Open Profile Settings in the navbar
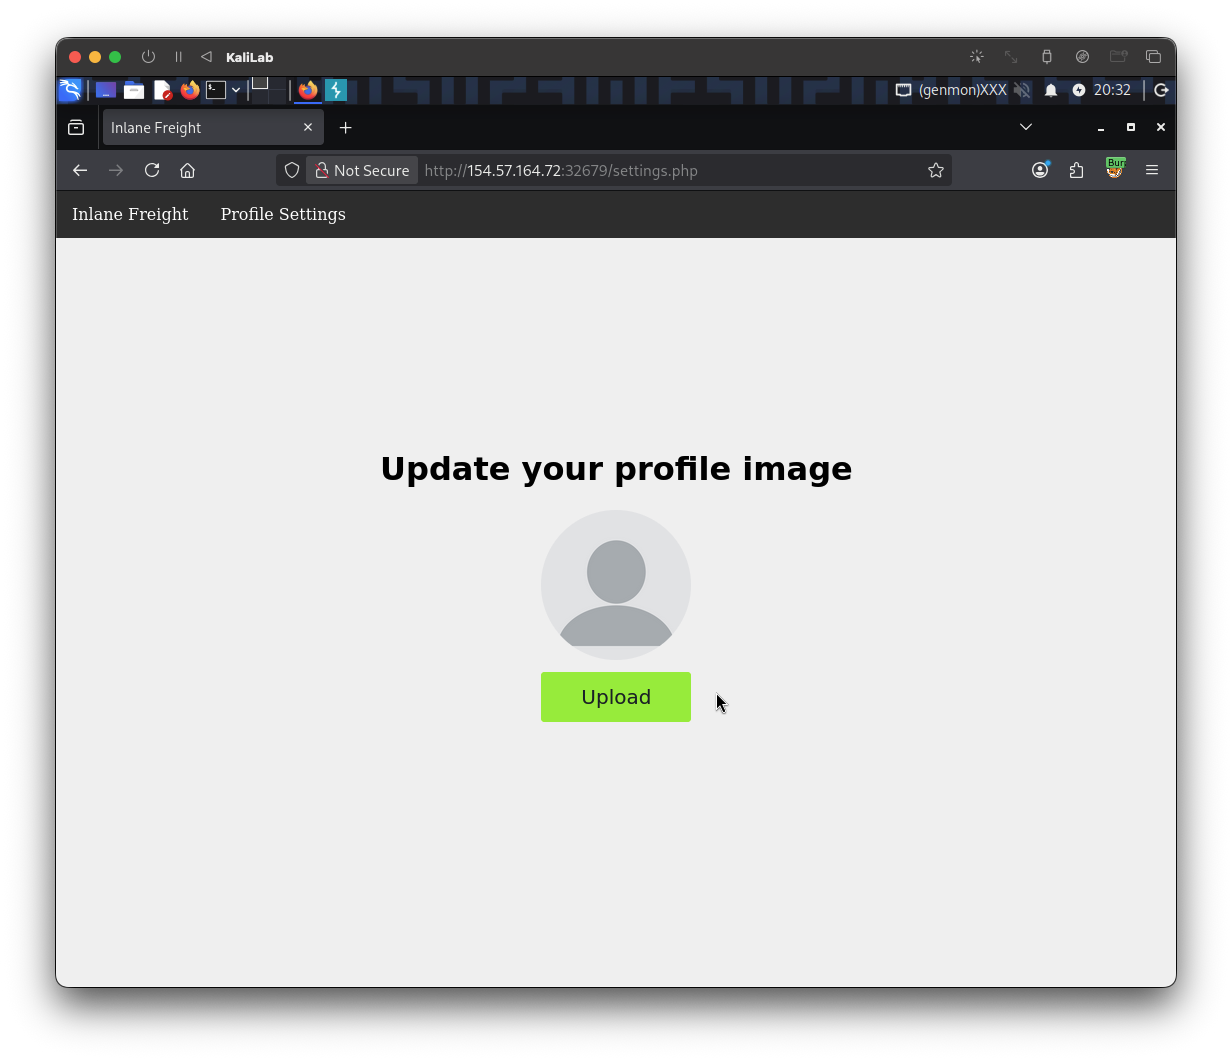The height and width of the screenshot is (1061, 1232). coord(283,214)
